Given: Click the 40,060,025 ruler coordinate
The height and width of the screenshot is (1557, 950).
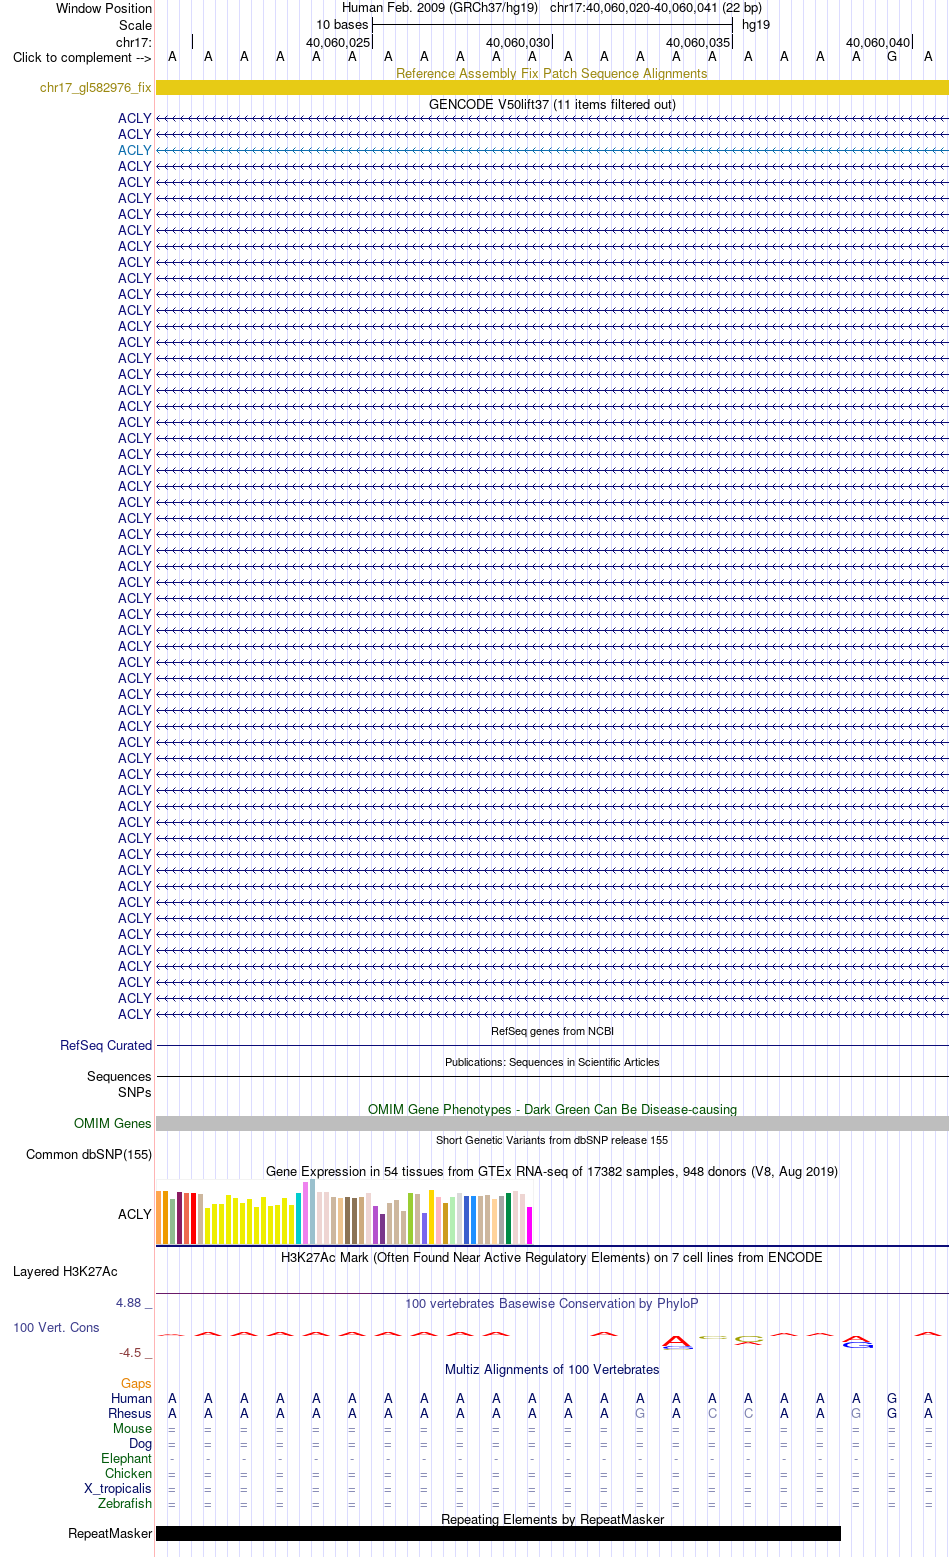Looking at the screenshot, I should [338, 42].
